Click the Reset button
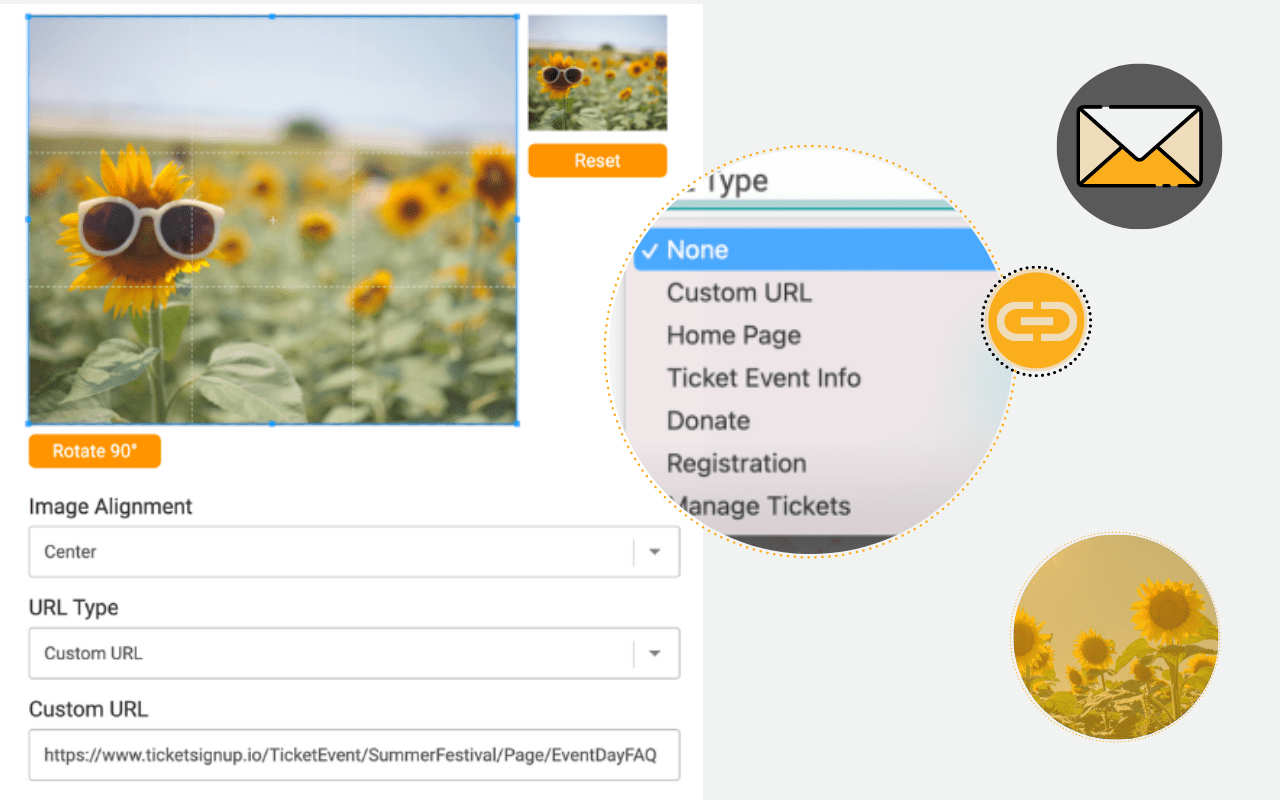Screen dimensions: 1280x800 coord(597,160)
